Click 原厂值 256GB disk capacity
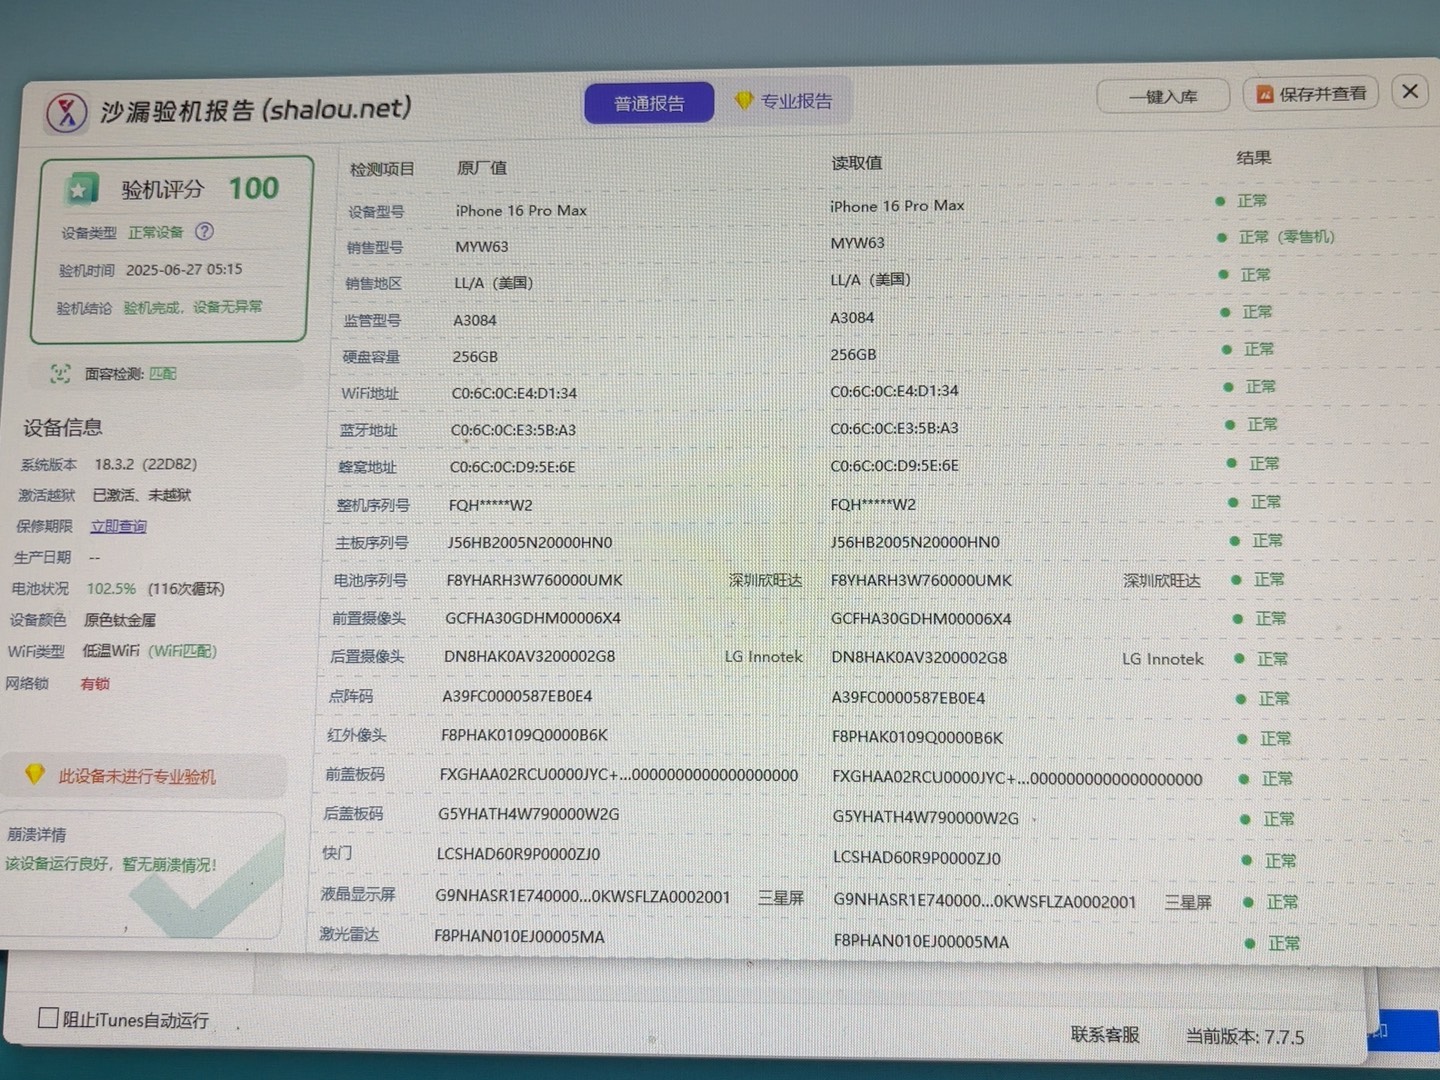This screenshot has height=1080, width=1440. pyautogui.click(x=475, y=357)
